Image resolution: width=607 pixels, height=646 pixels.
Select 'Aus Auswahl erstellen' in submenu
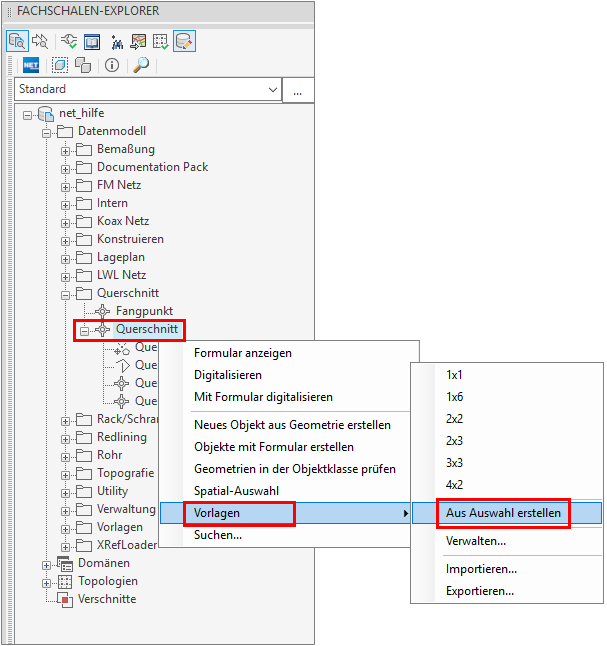[502, 513]
